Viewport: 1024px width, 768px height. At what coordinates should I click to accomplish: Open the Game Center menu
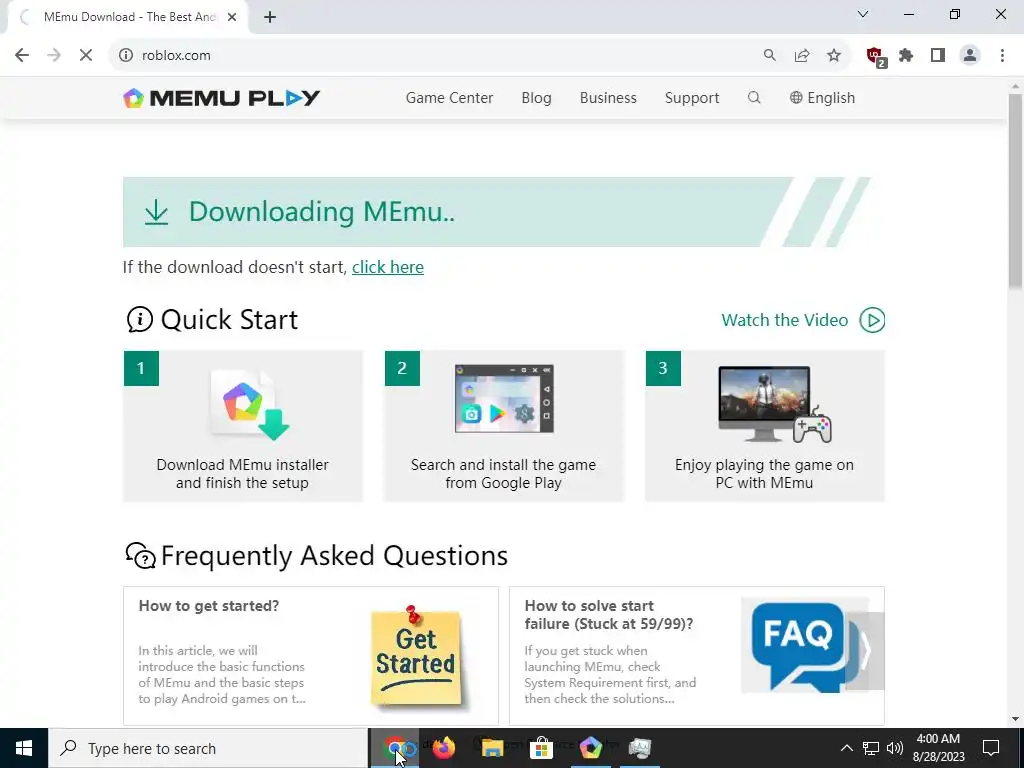(449, 98)
